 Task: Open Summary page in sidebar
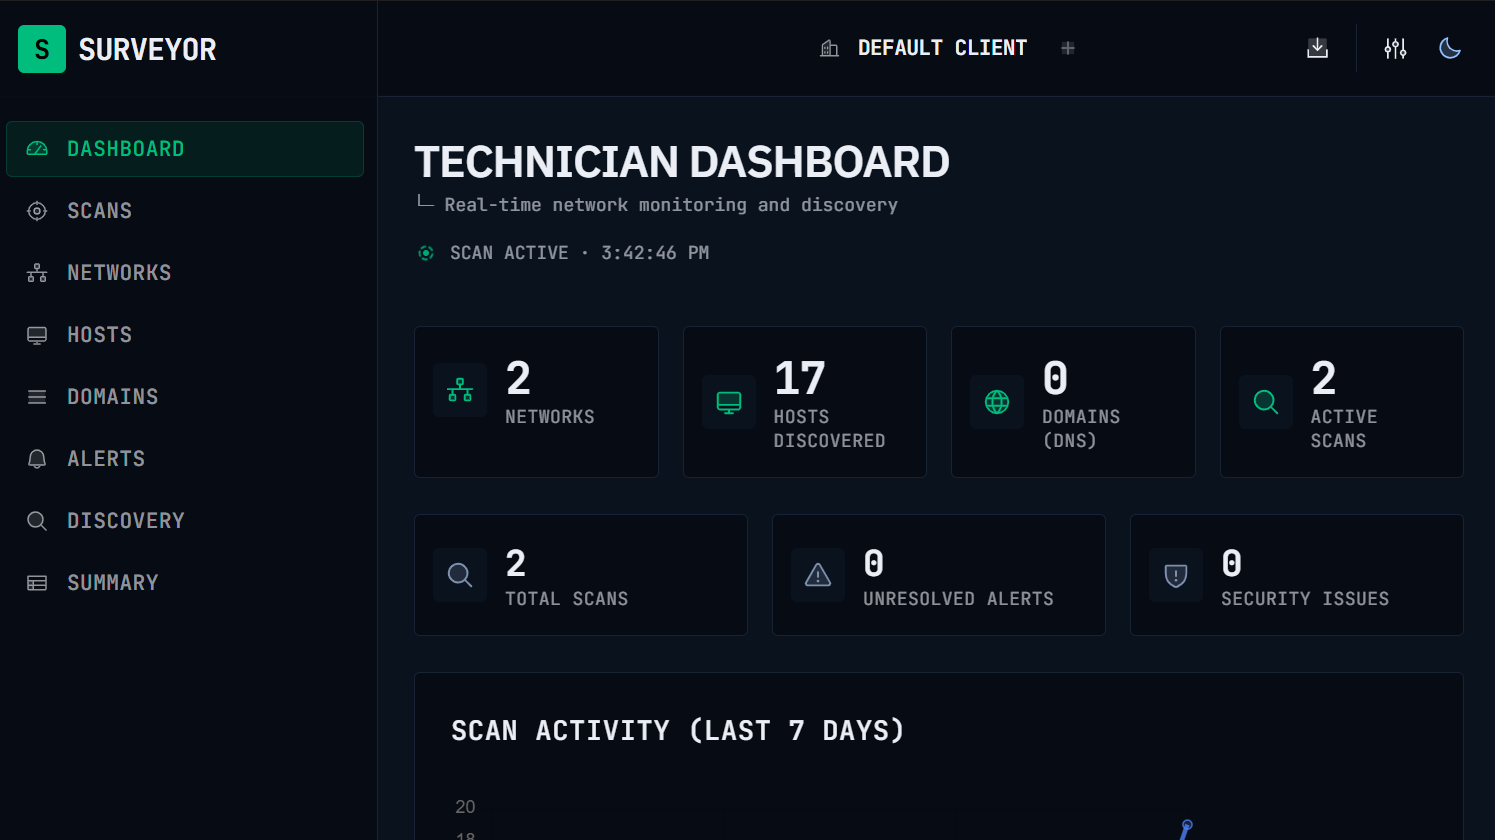tap(112, 583)
